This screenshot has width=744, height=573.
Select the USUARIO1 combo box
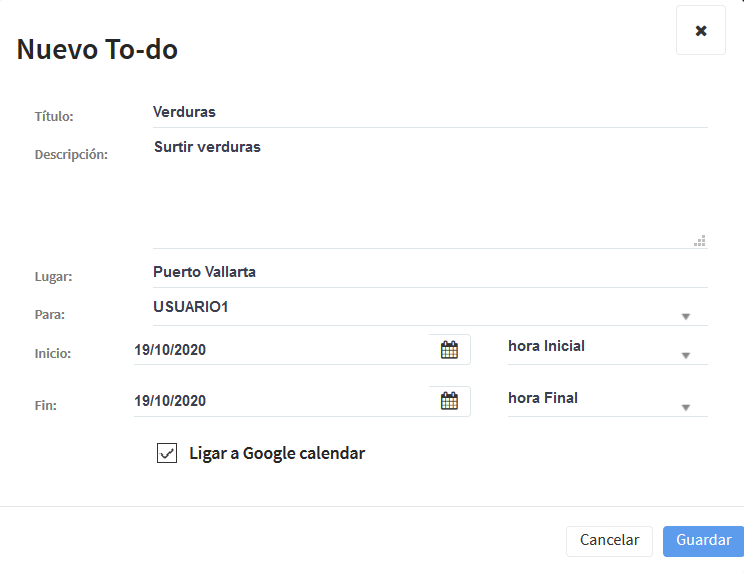pyautogui.click(x=430, y=310)
